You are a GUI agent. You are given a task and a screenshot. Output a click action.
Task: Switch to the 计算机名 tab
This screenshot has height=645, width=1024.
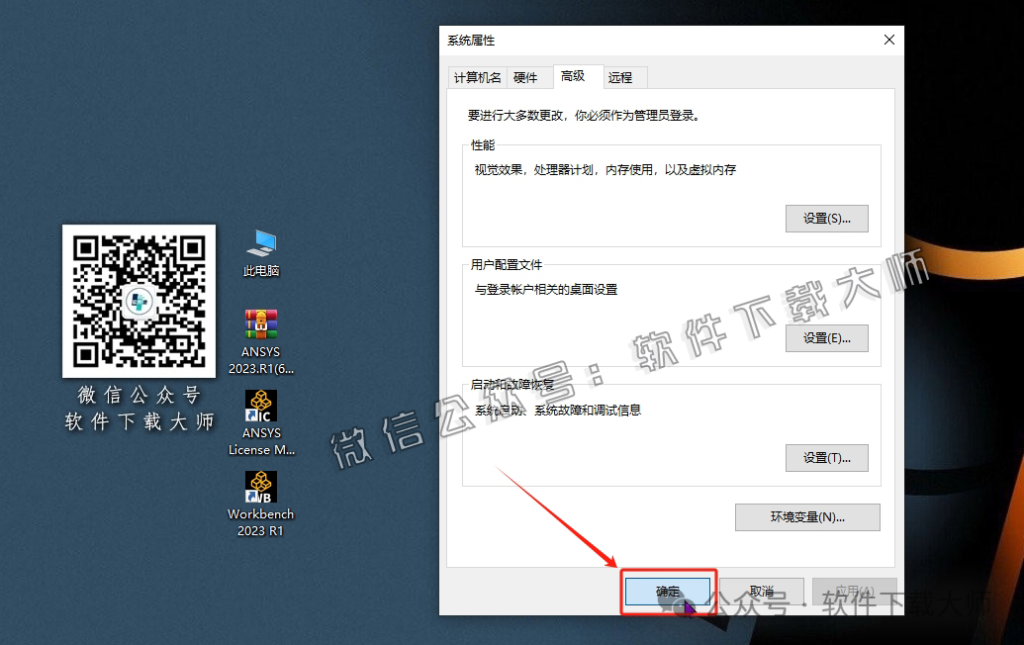(x=476, y=77)
